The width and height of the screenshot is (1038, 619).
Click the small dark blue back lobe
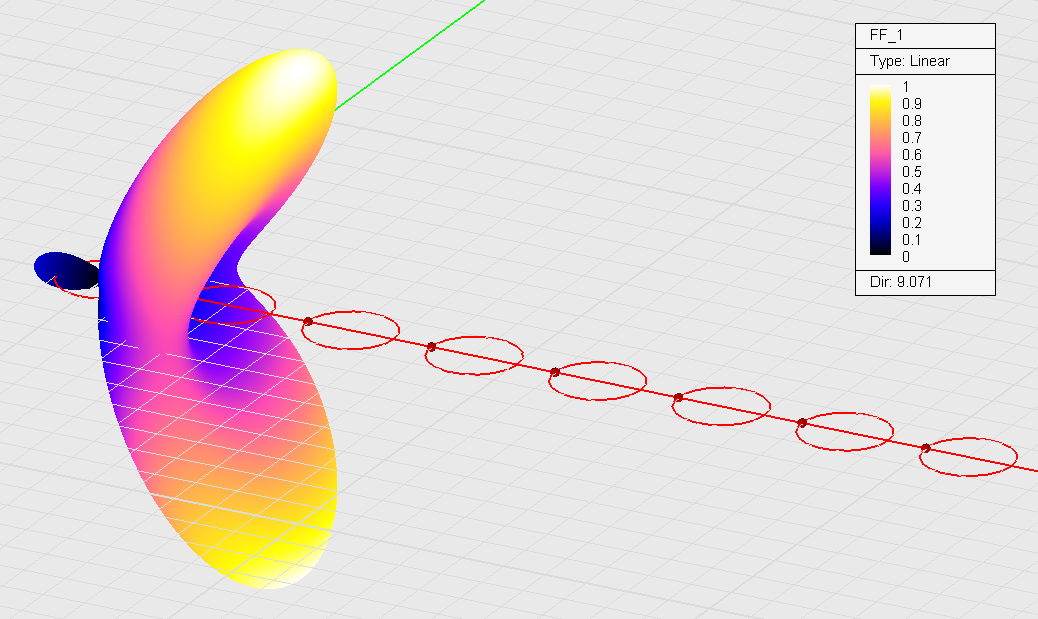pos(65,270)
